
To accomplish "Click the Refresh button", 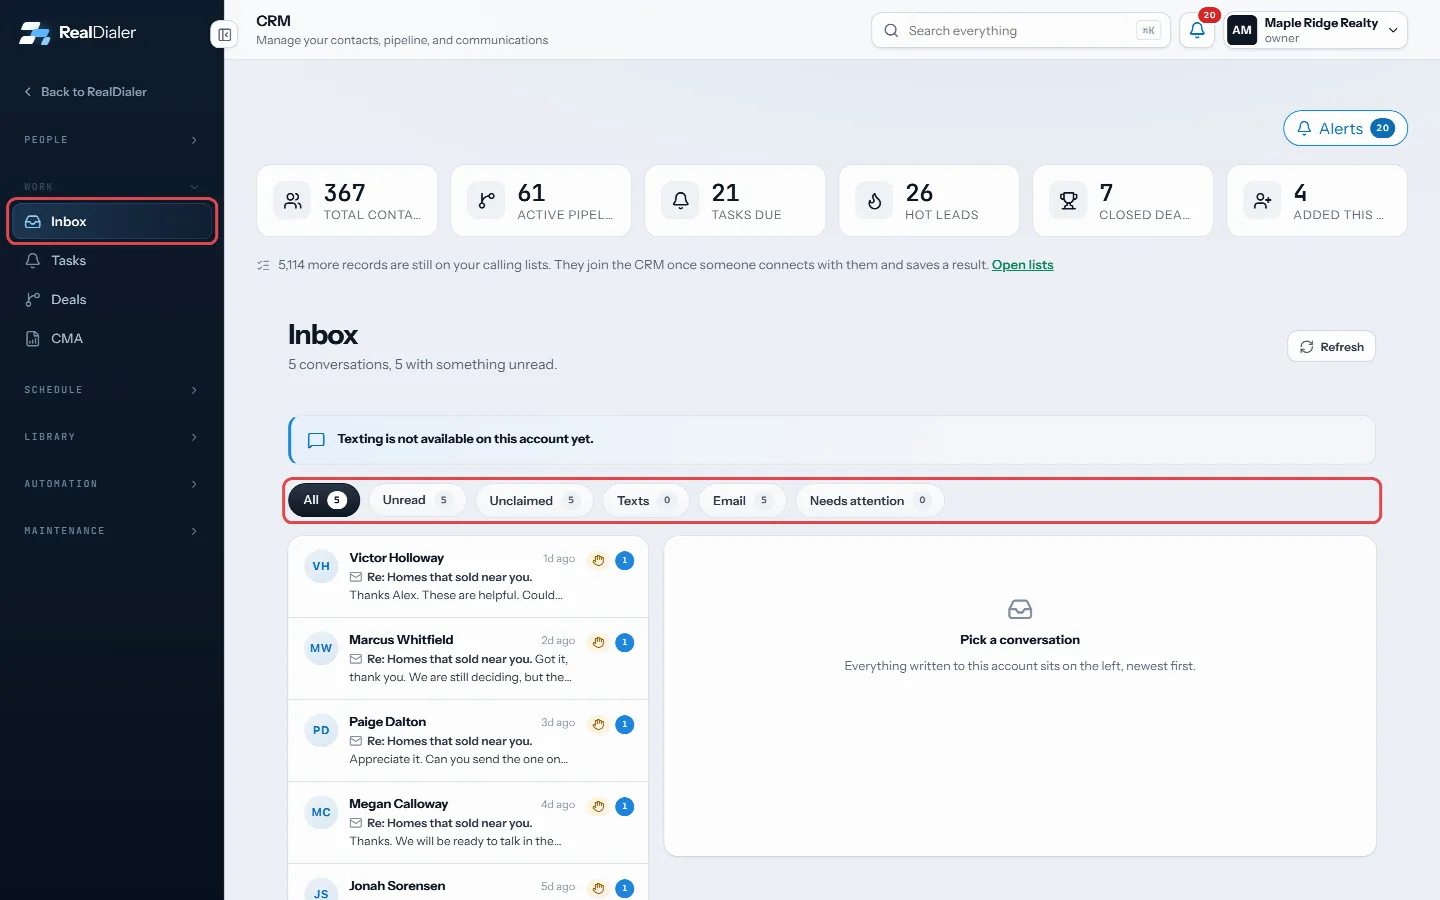I will point(1332,347).
